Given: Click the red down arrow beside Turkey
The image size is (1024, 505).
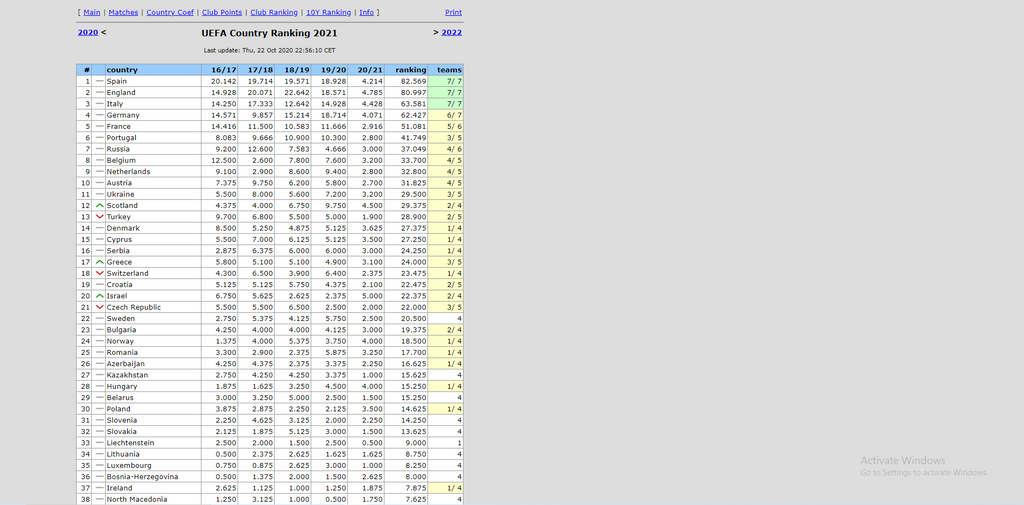Looking at the screenshot, I should click(99, 217).
